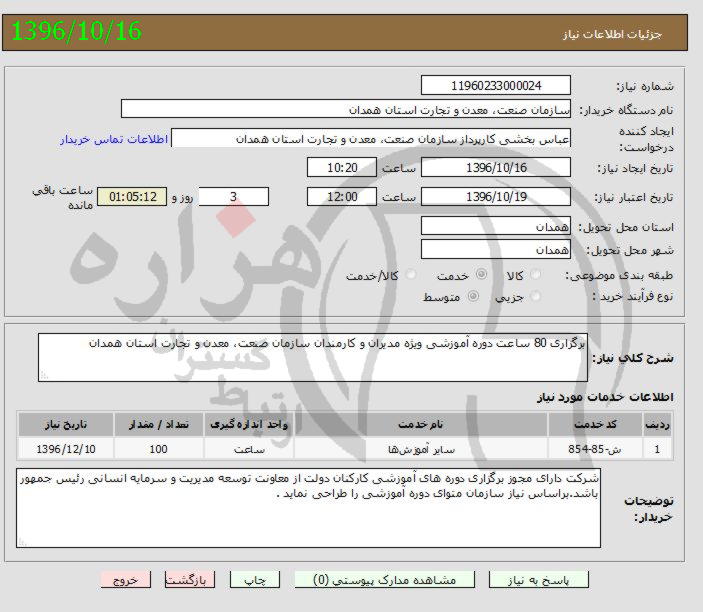
Task: Click creation date field 1396/10/16
Action: (496, 167)
